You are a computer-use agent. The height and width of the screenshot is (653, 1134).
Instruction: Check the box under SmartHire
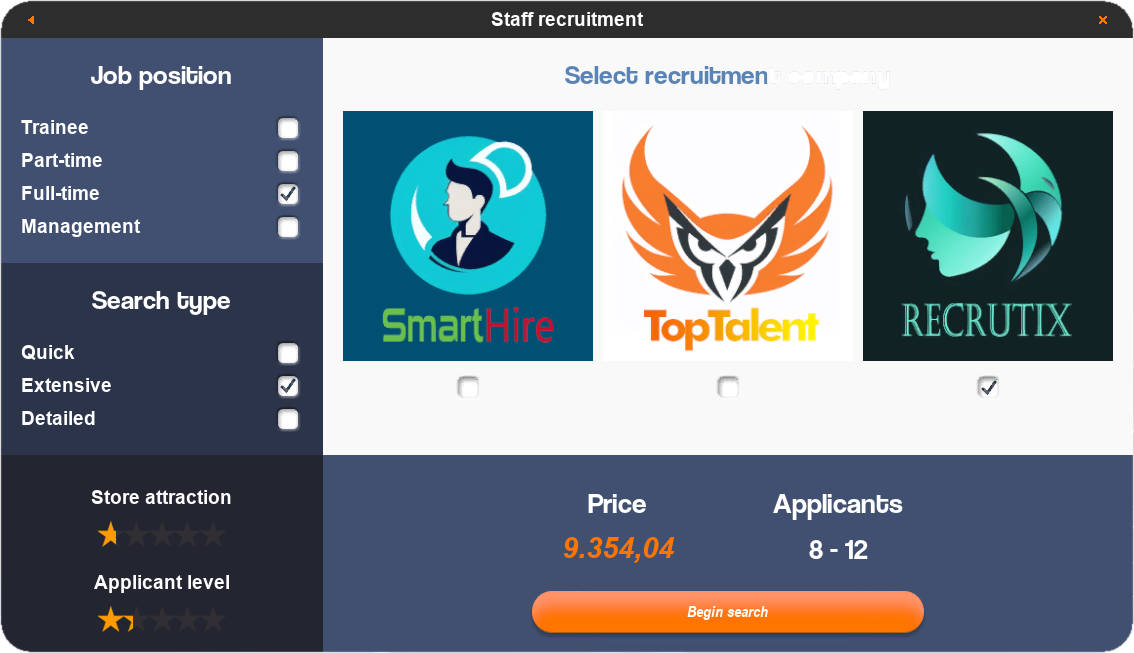click(468, 387)
